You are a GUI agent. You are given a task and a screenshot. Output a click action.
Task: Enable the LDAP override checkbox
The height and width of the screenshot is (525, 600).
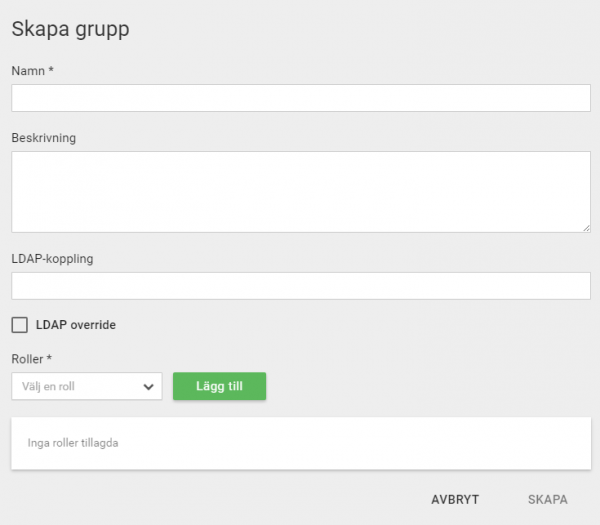[x=20, y=325]
